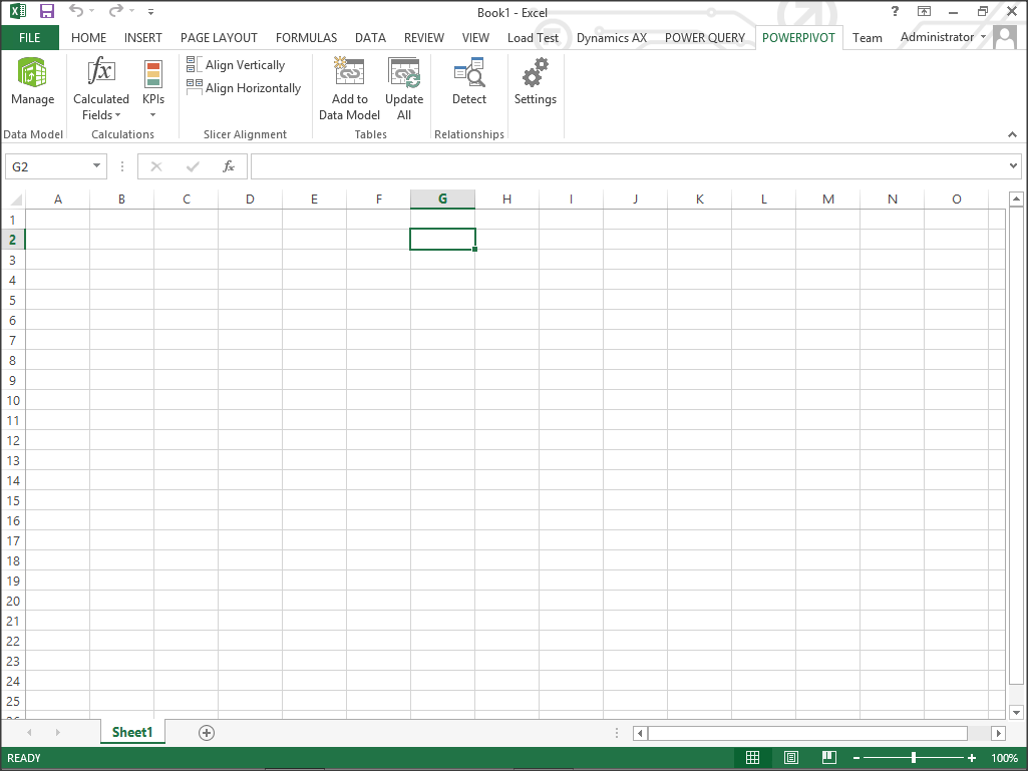Expand the Calculated Fields dropdown
1028x771 pixels.
point(101,107)
